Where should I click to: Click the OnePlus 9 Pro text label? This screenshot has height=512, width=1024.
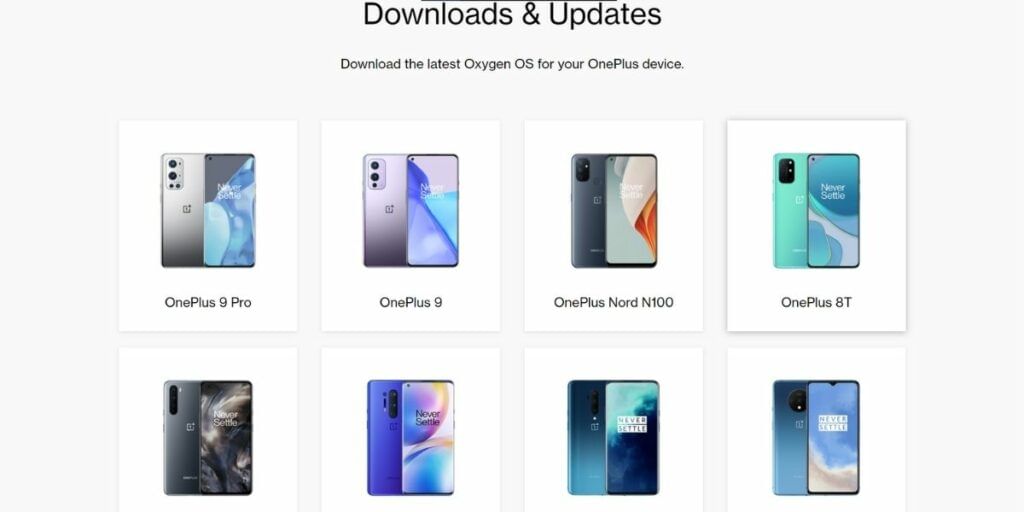(208, 302)
